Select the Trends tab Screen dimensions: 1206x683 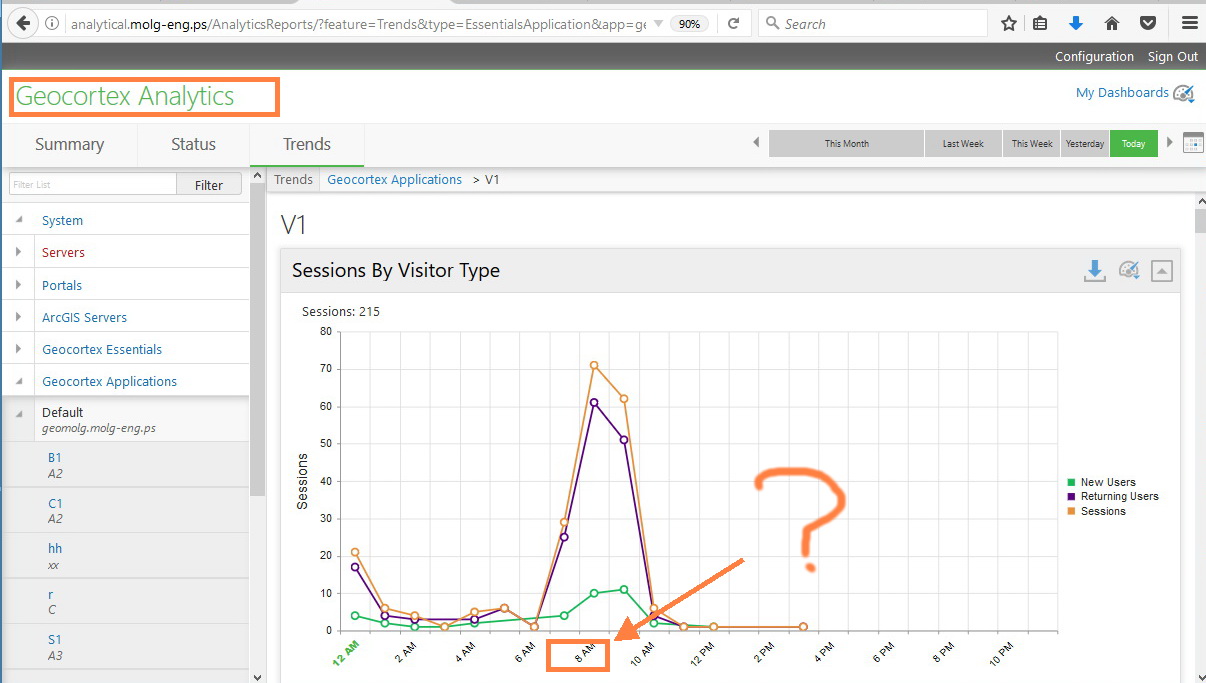[307, 144]
